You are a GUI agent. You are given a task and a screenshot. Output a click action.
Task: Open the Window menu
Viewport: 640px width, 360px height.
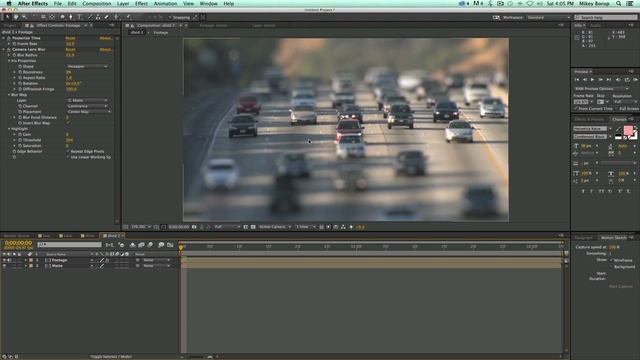point(208,4)
